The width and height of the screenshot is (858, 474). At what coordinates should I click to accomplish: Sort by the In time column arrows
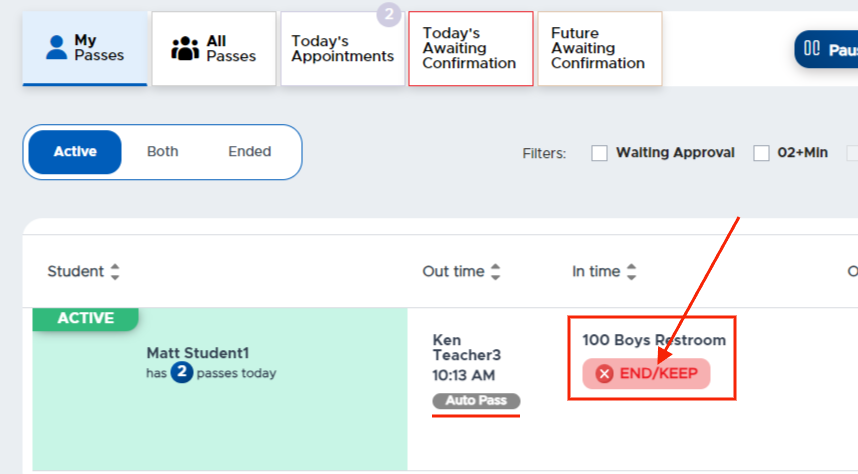click(x=631, y=271)
